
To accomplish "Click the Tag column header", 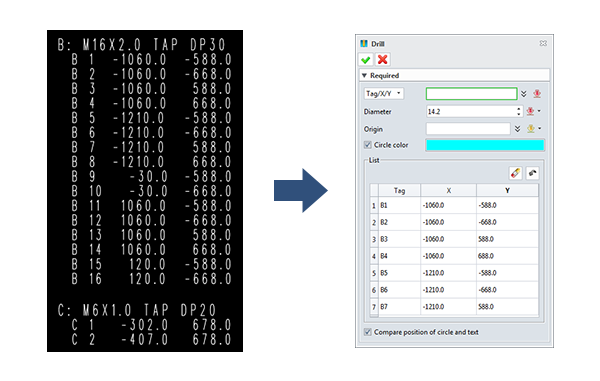I will (x=399, y=190).
